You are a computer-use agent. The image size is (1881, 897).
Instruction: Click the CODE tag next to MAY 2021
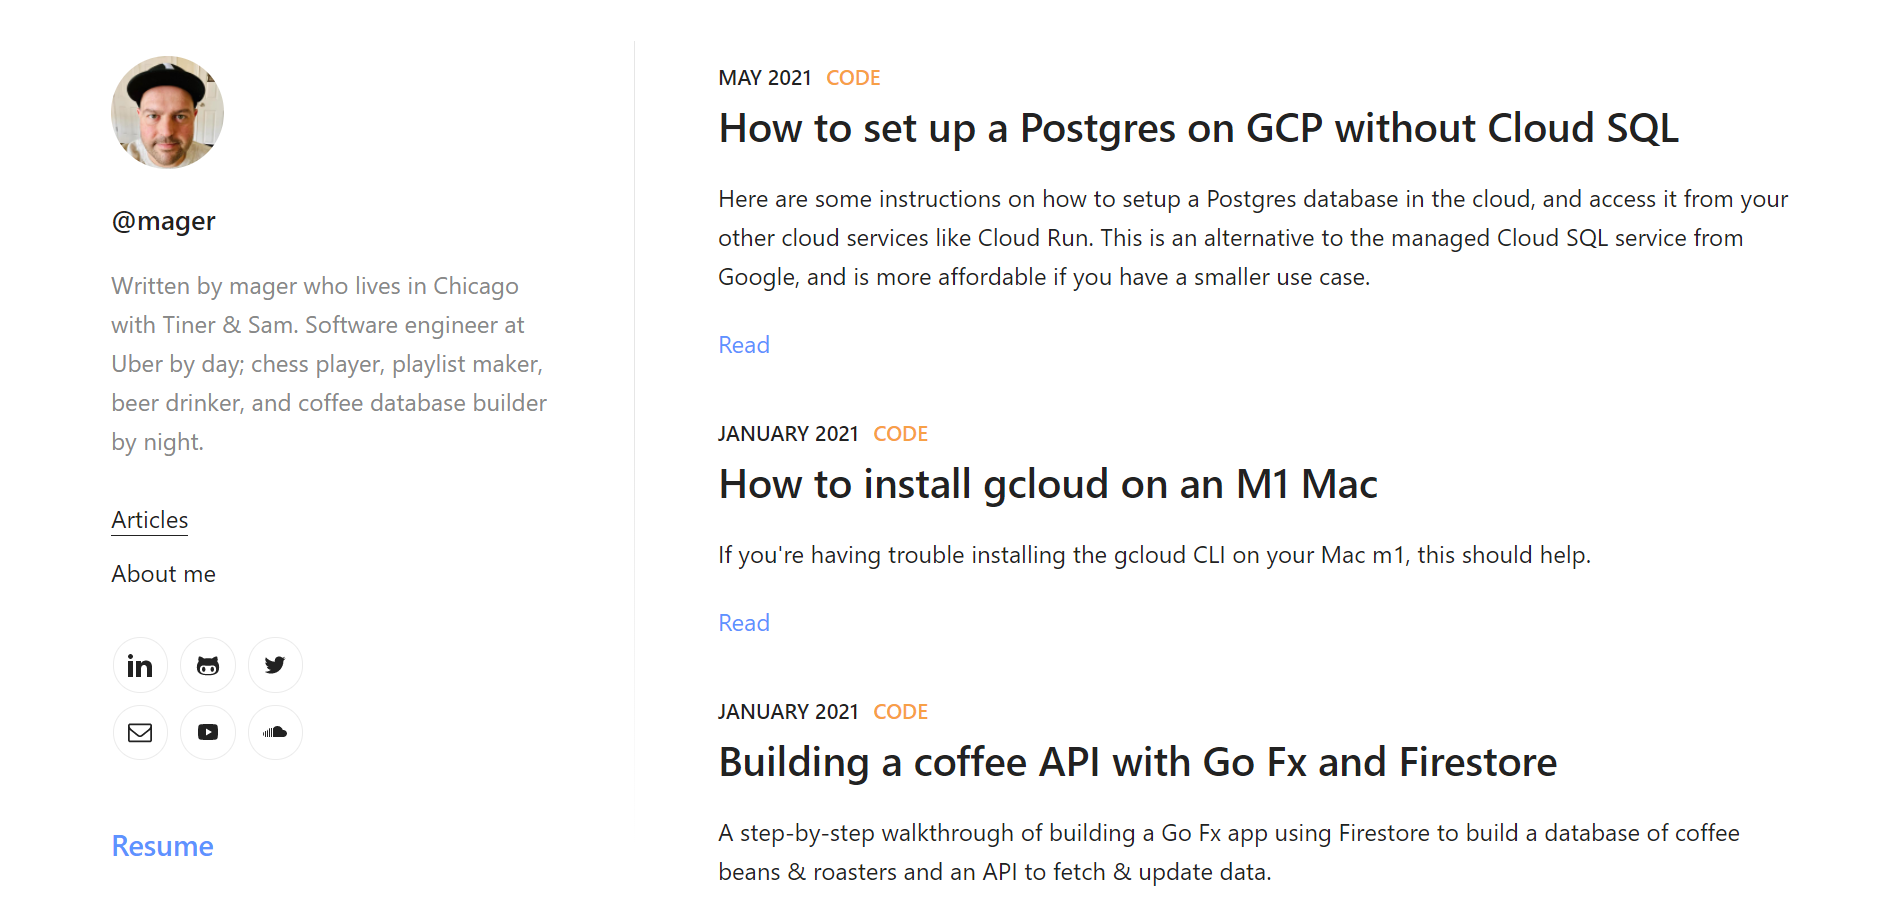point(853,78)
